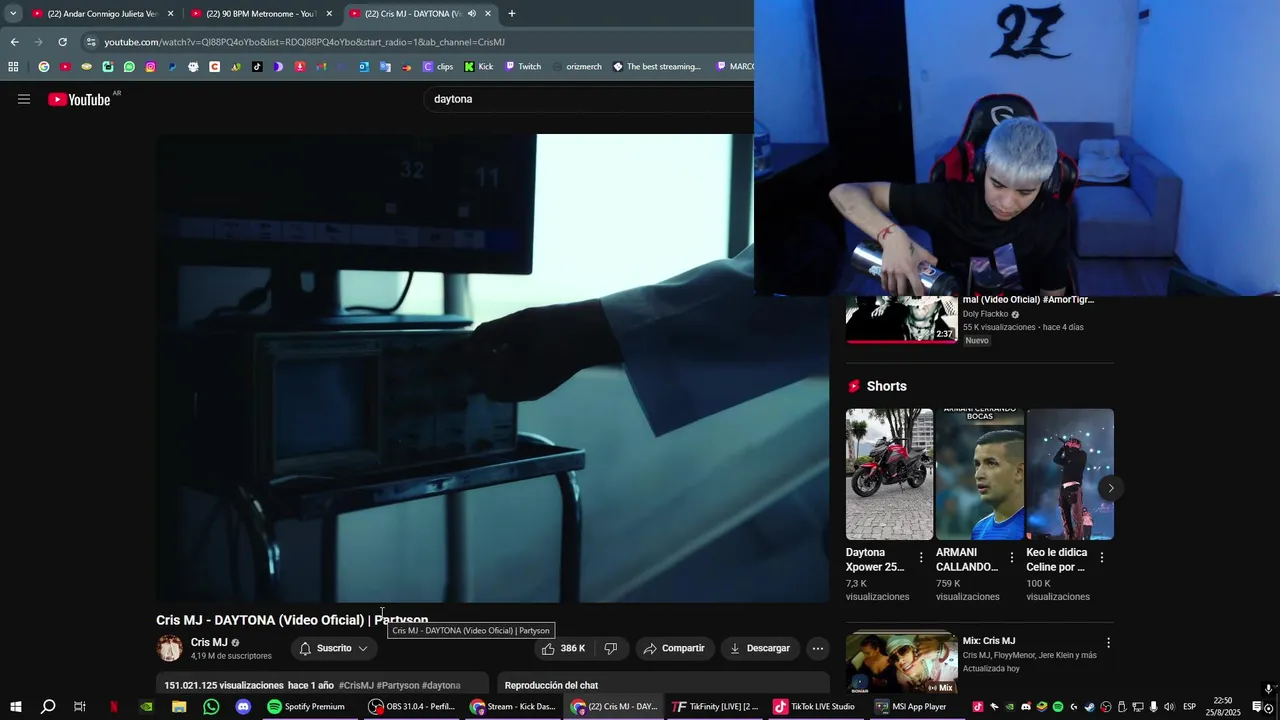Open options for 'Mix: Cris MJ'
The height and width of the screenshot is (720, 1280).
[1108, 643]
